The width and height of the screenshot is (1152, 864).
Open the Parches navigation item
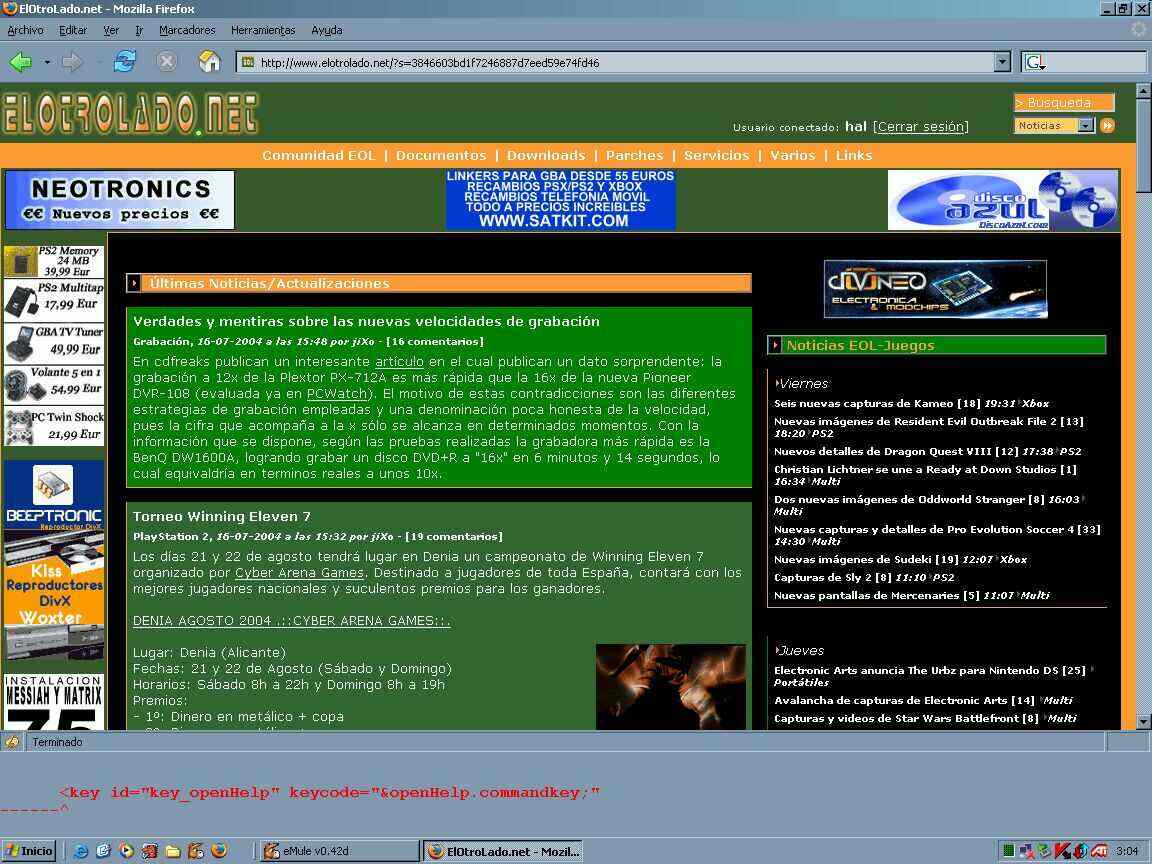(x=635, y=155)
